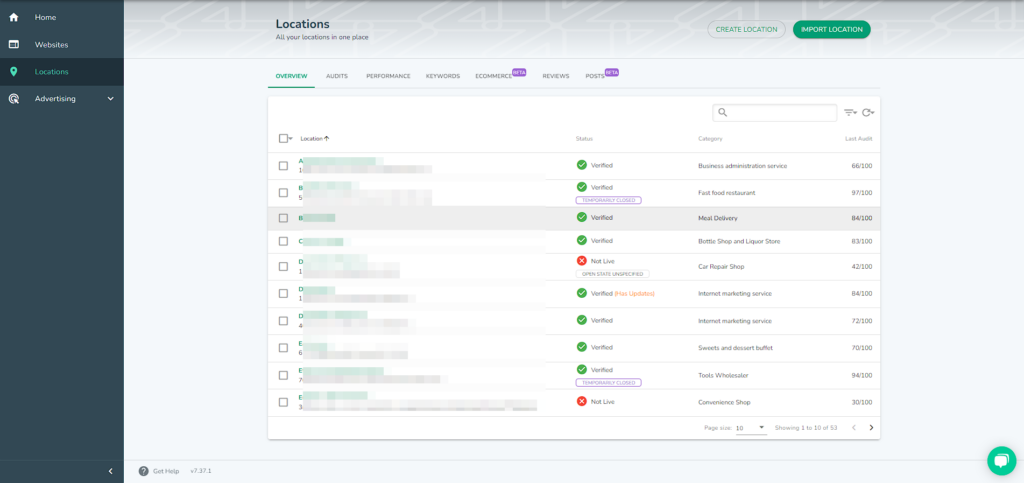Click into the locations search field
Viewport: 1024px width, 483px height.
coord(775,112)
